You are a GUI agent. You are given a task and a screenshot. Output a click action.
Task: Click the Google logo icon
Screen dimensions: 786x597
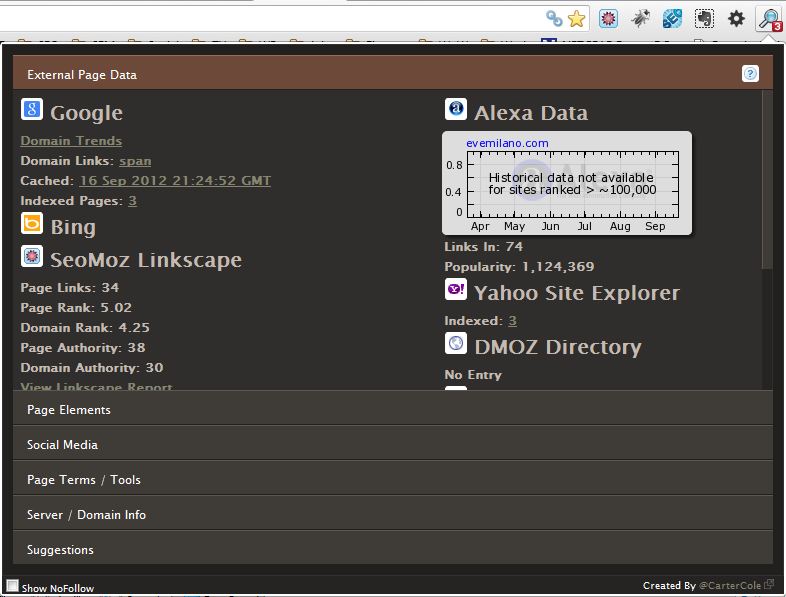point(32,109)
